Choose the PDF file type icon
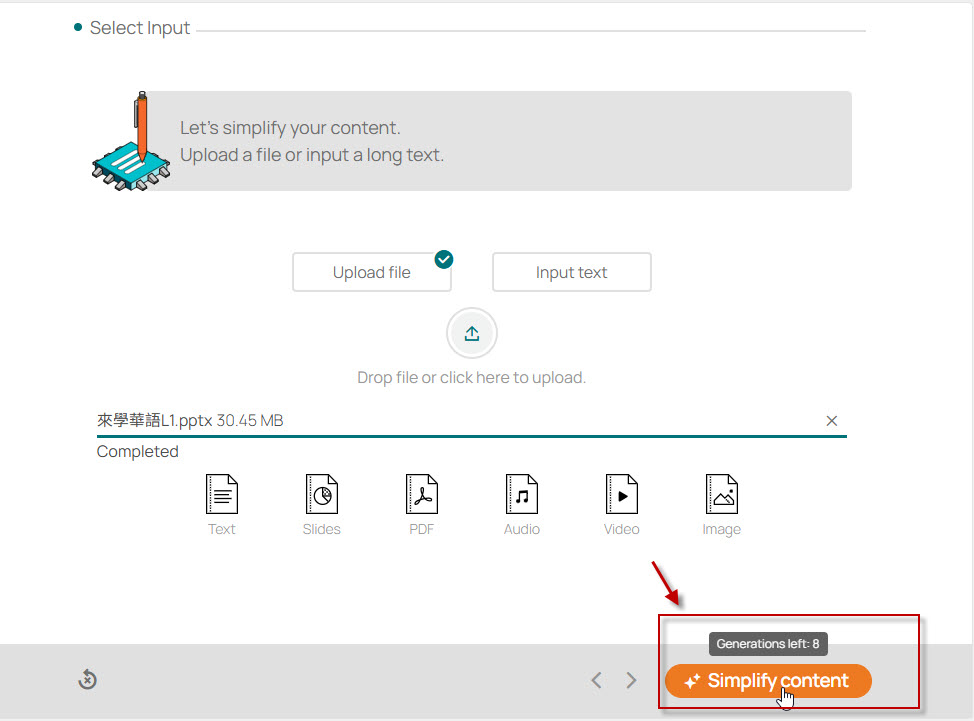Screen dimensions: 974x721 click(x=421, y=495)
